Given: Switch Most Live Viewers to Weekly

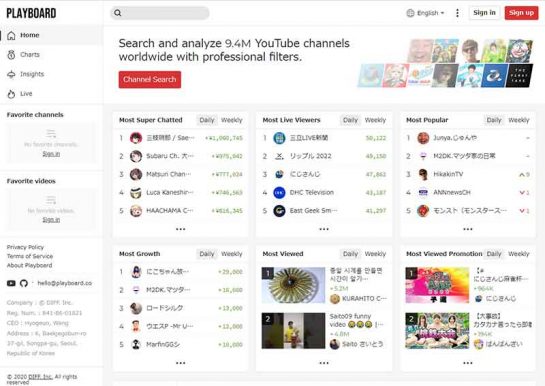Looking at the screenshot, I should click(375, 120).
